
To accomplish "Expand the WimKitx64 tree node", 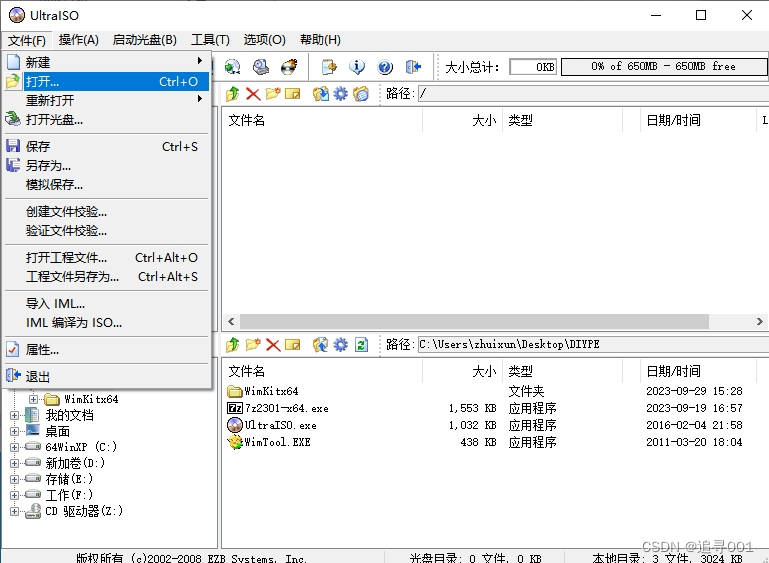I will (33, 399).
